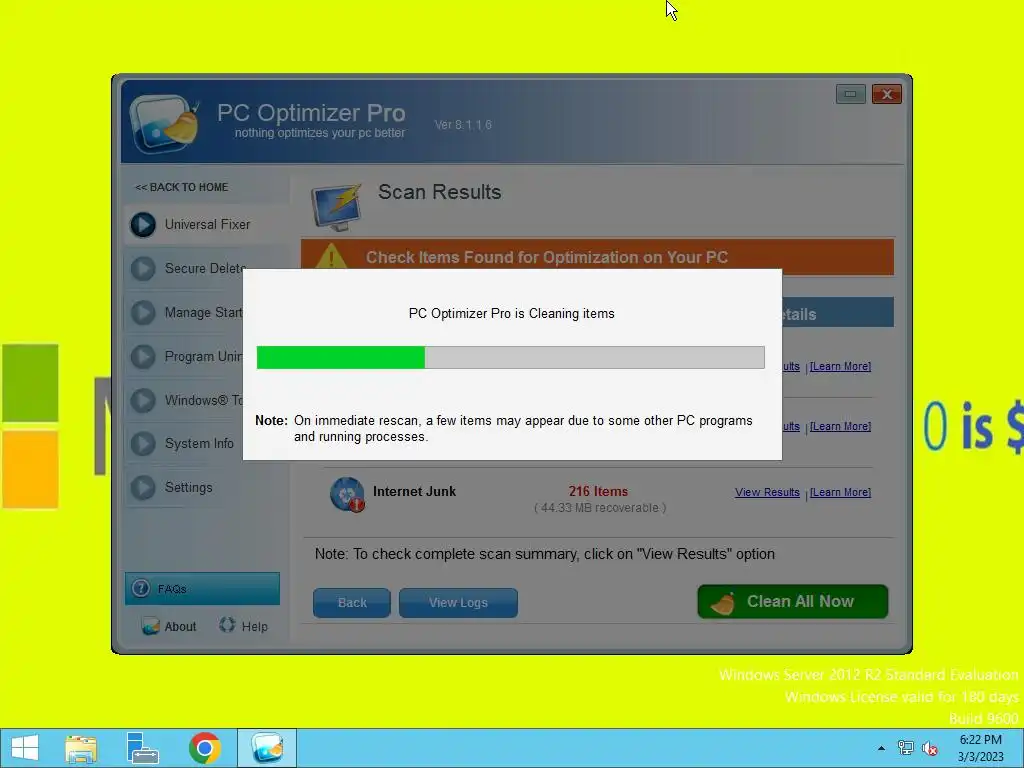Minimize the PC Optimizer Pro window

[x=850, y=94]
